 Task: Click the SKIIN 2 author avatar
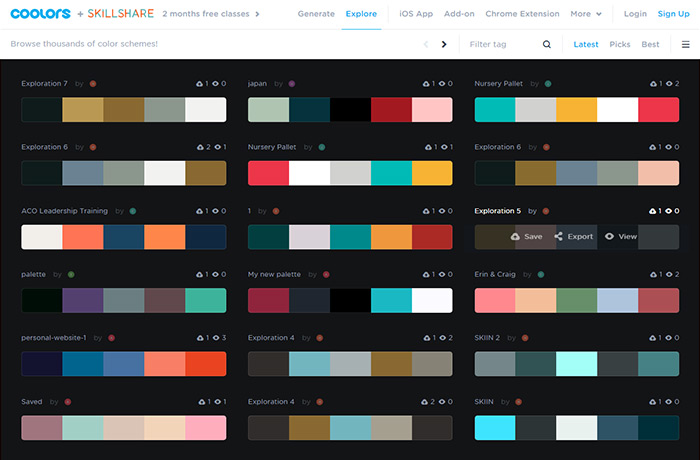[525, 338]
